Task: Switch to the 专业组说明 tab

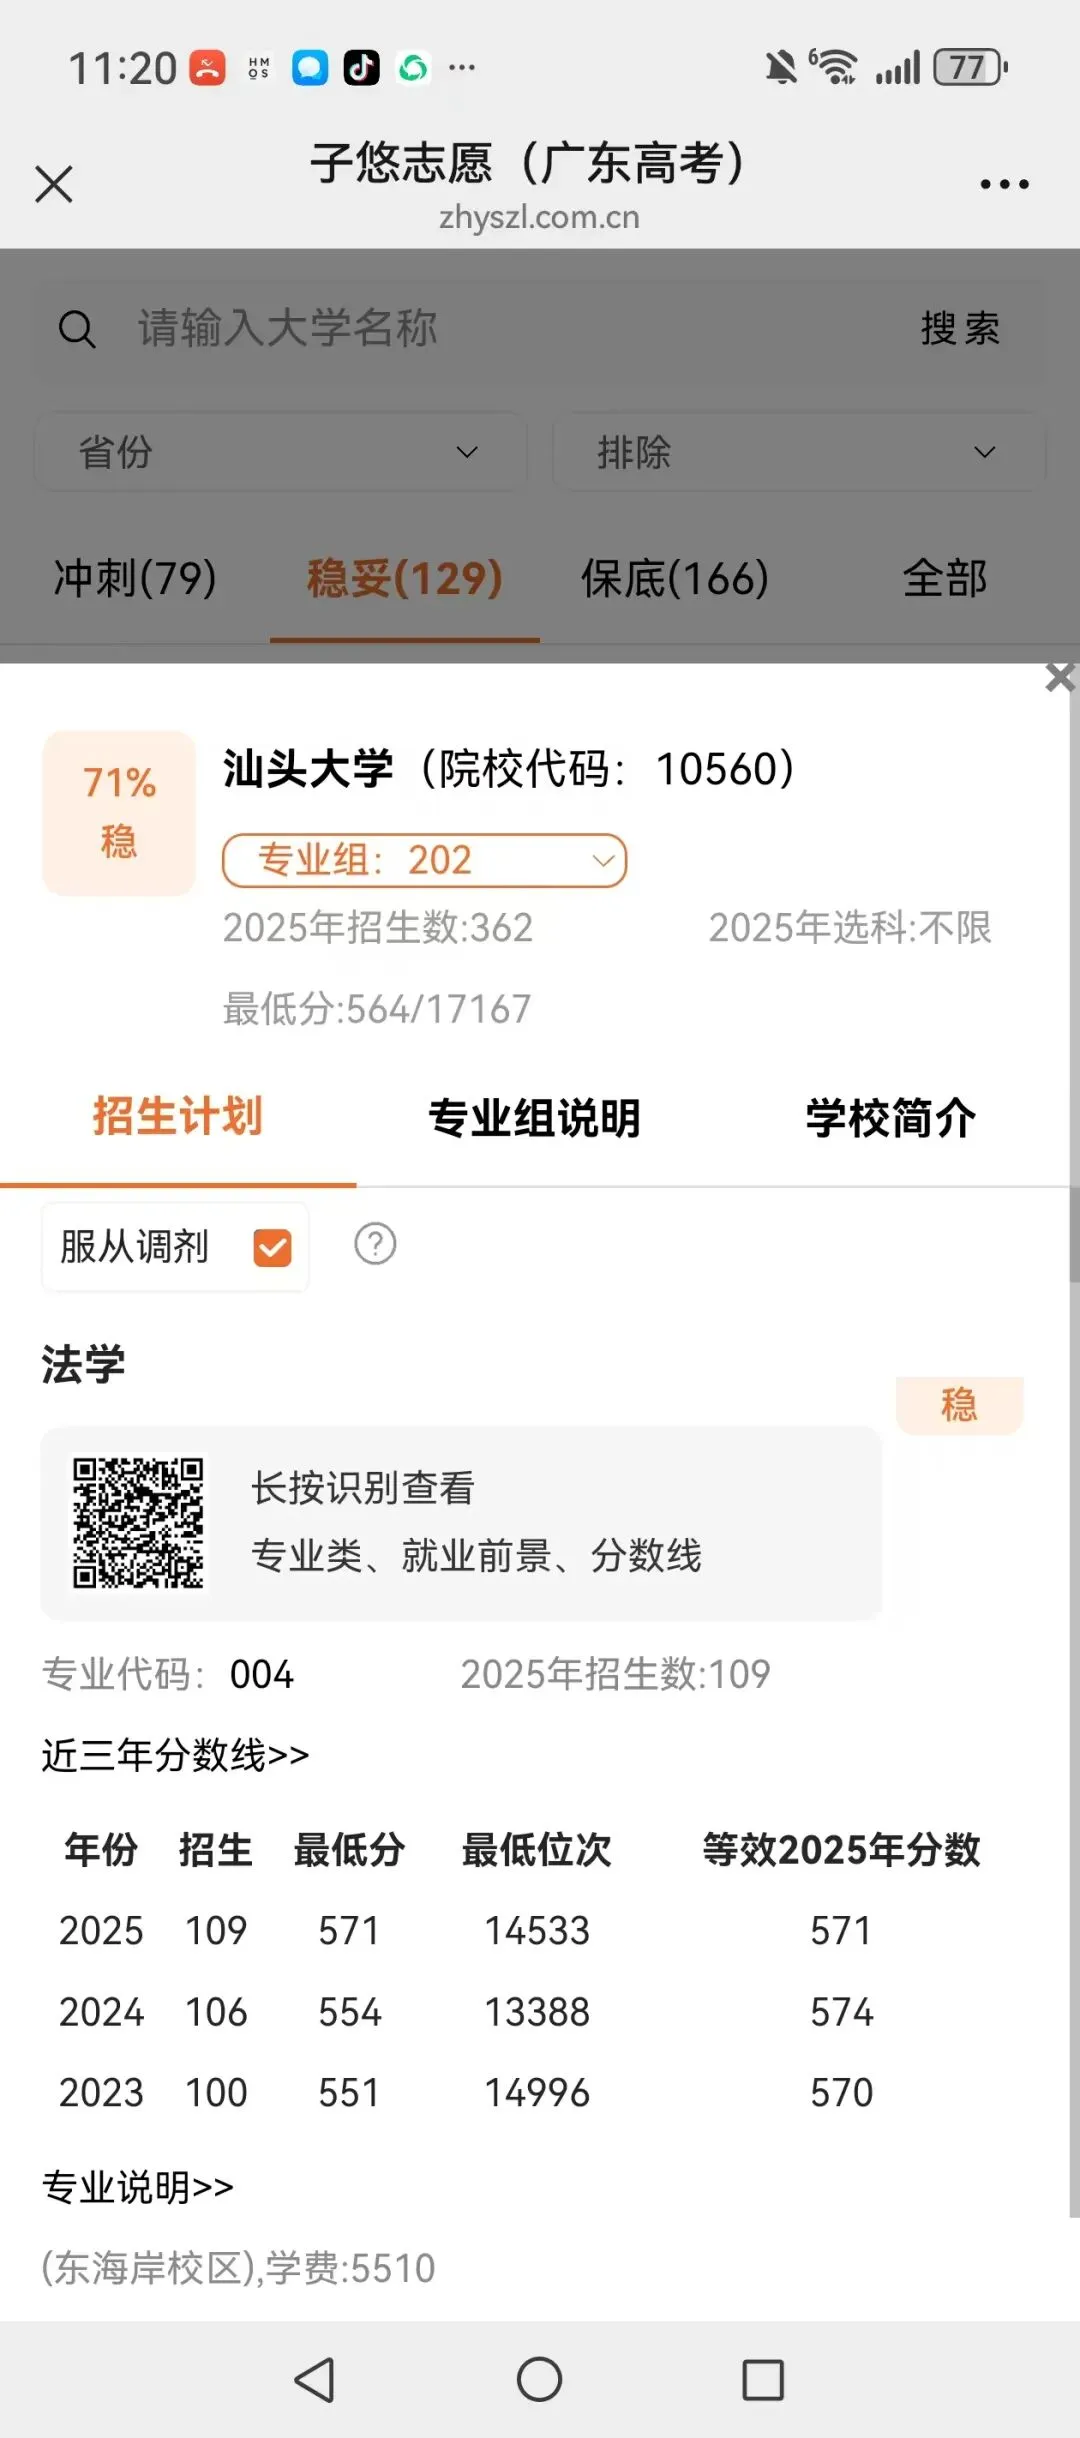Action: click(534, 1118)
